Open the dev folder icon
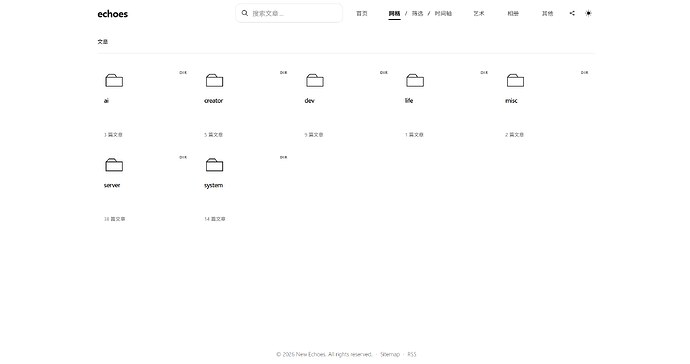Screen dimensions: 690x364 (315, 80)
